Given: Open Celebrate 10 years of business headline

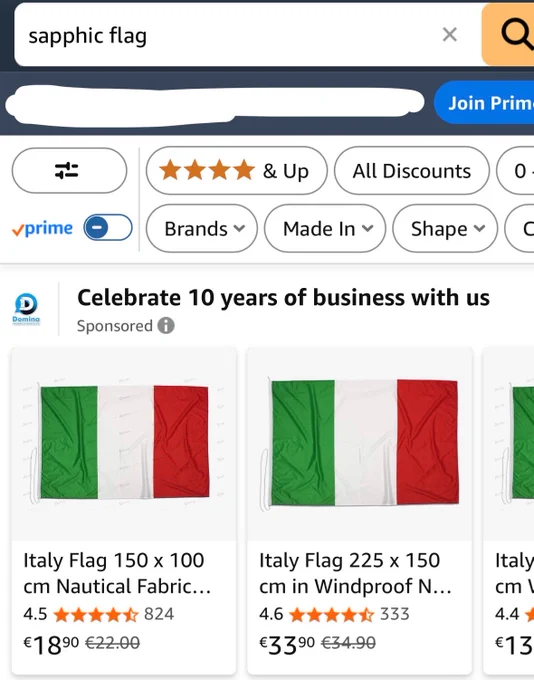Looking at the screenshot, I should tap(283, 298).
